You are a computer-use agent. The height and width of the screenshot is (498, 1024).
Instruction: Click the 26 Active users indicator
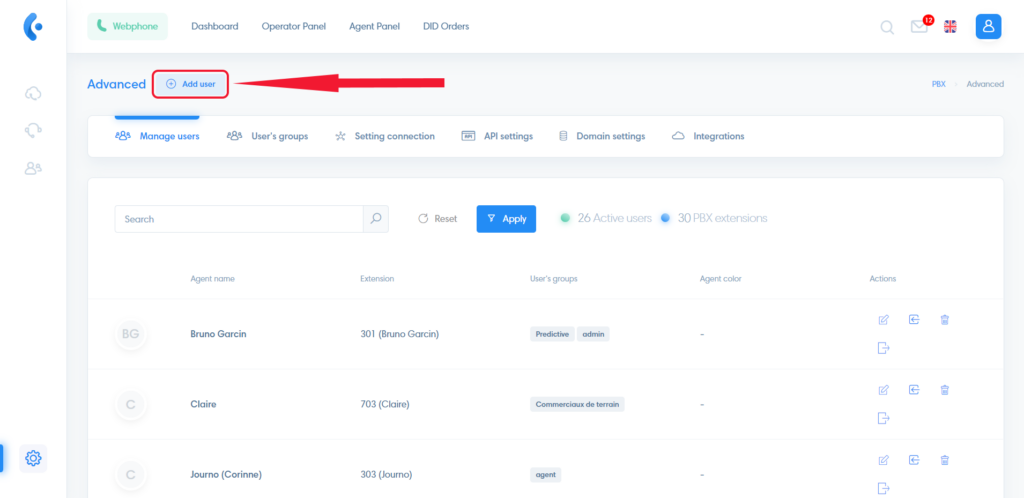[606, 219]
